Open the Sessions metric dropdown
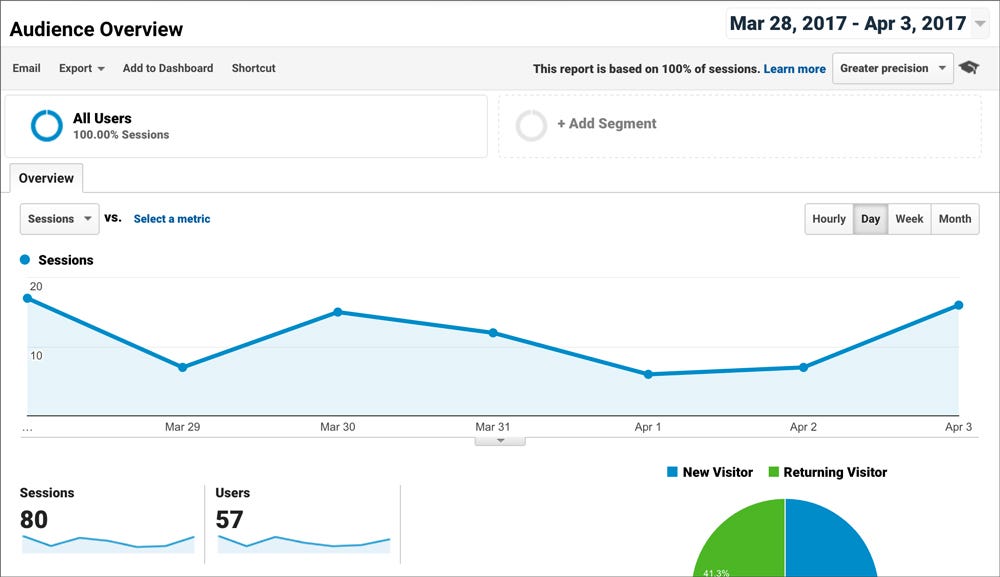The width and height of the screenshot is (1000, 577). [x=59, y=219]
